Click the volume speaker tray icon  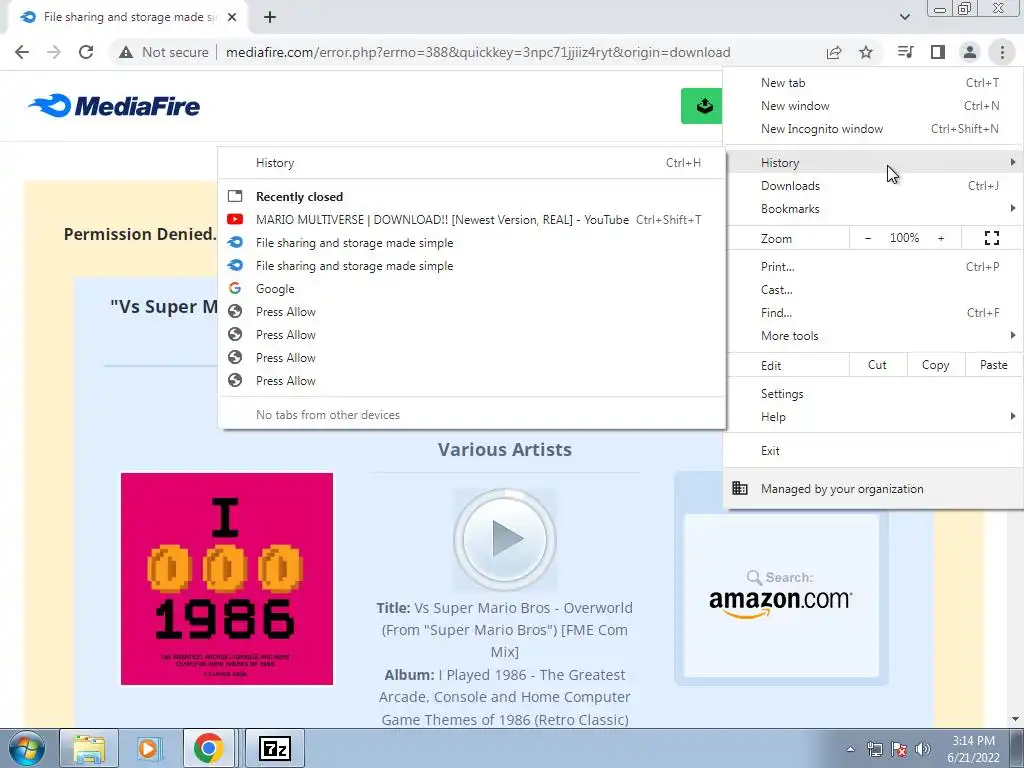923,749
